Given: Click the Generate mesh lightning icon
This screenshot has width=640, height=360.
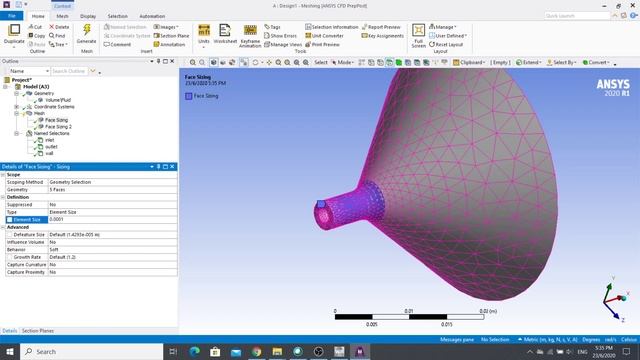Looking at the screenshot, I should pyautogui.click(x=87, y=30).
